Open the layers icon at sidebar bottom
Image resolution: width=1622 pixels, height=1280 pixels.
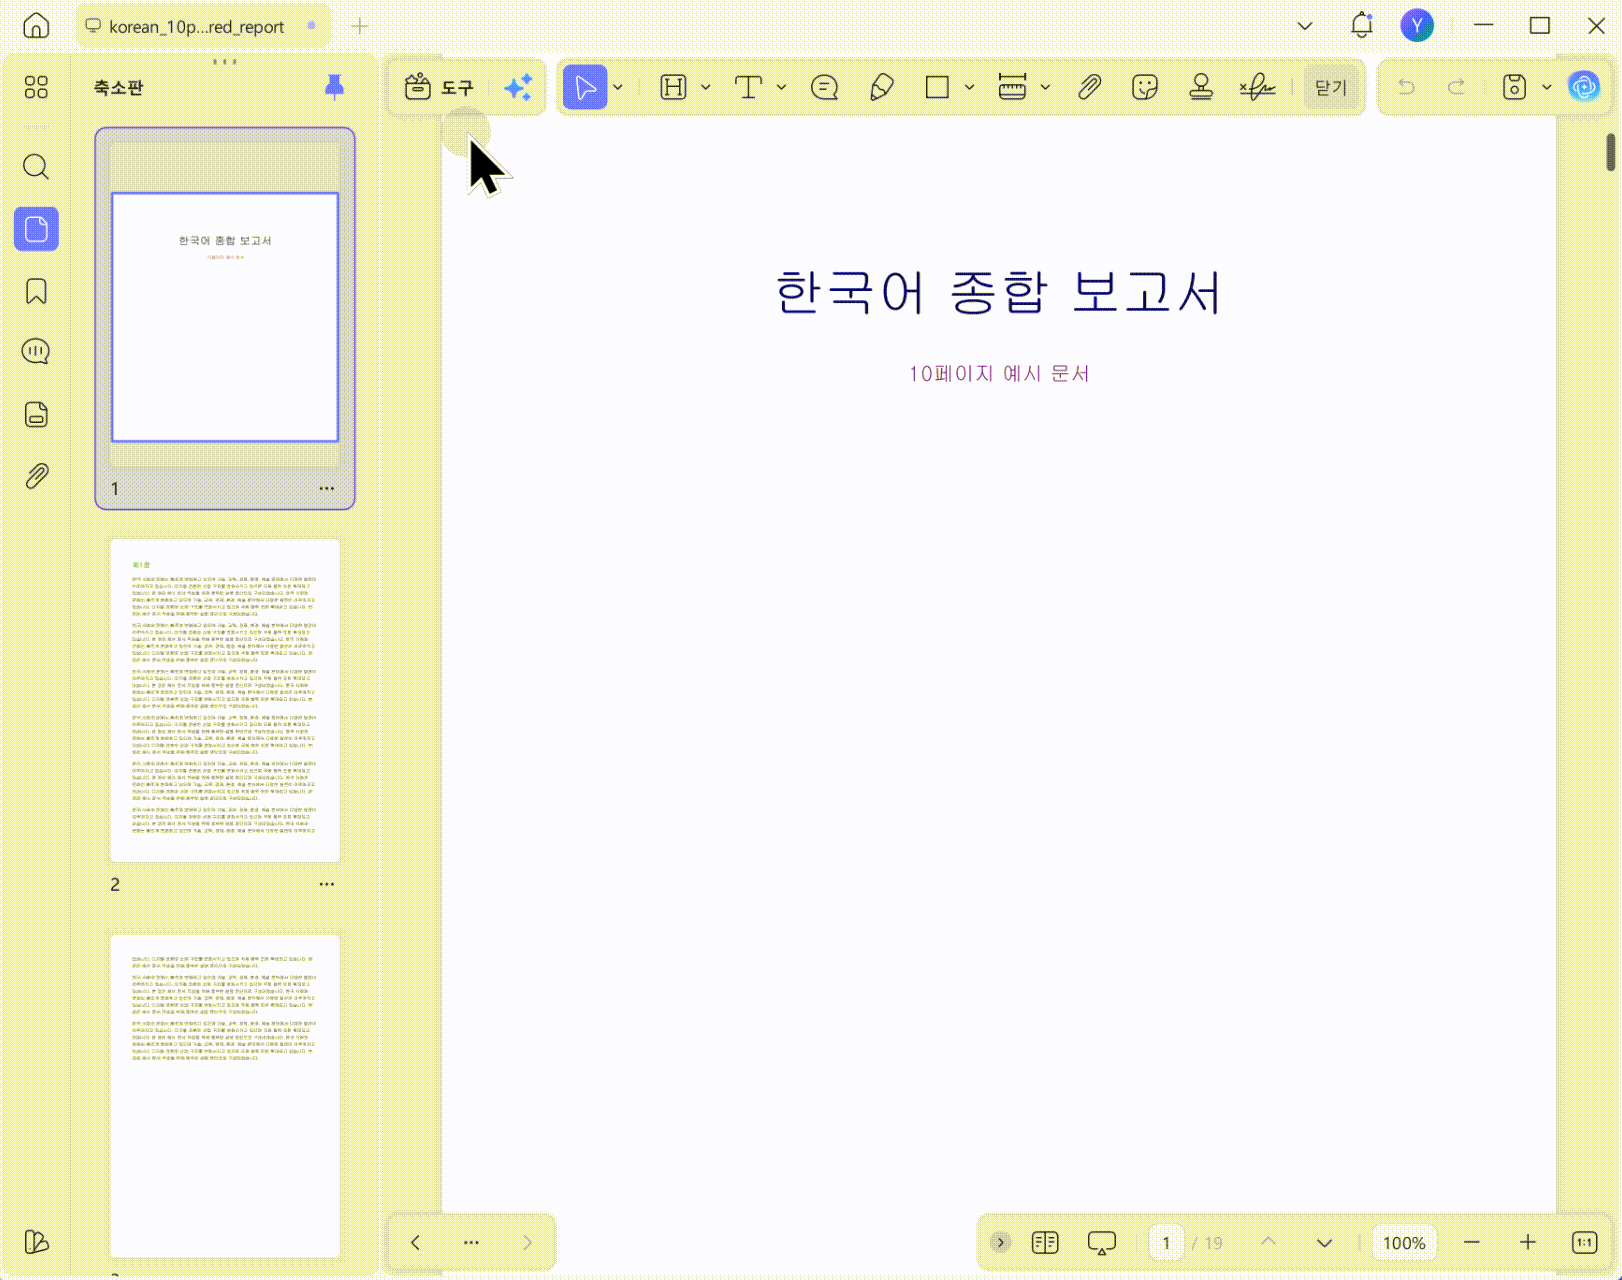click(36, 1242)
